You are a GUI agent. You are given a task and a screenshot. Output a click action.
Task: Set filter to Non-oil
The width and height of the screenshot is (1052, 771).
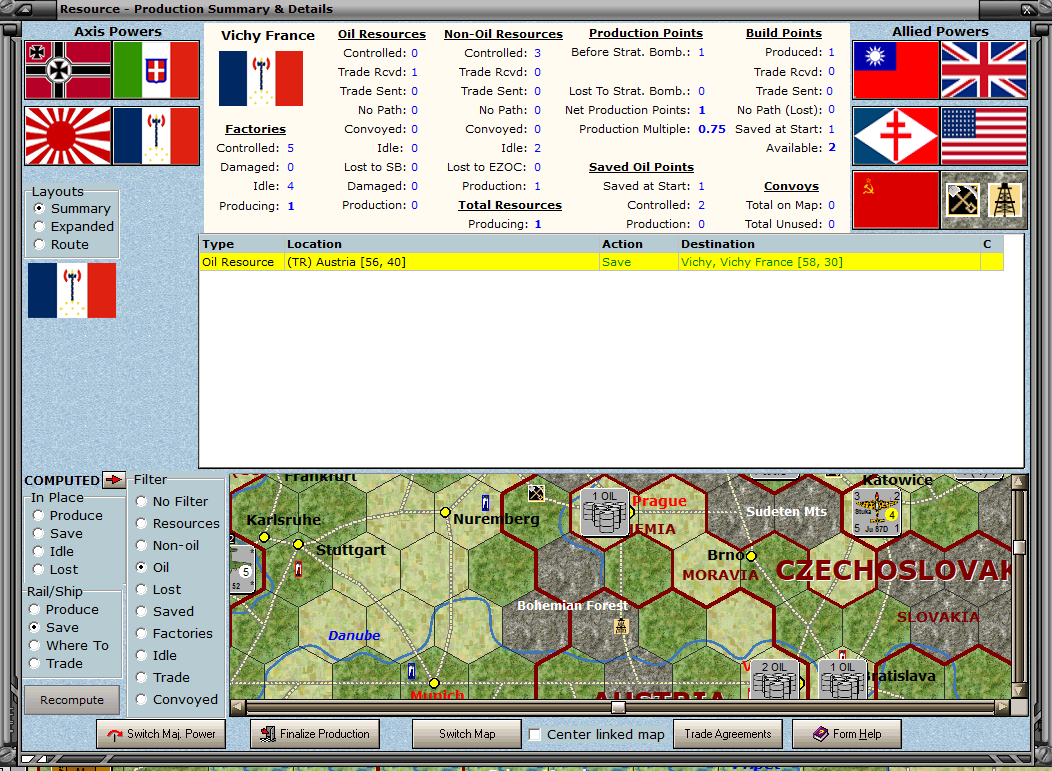point(142,546)
